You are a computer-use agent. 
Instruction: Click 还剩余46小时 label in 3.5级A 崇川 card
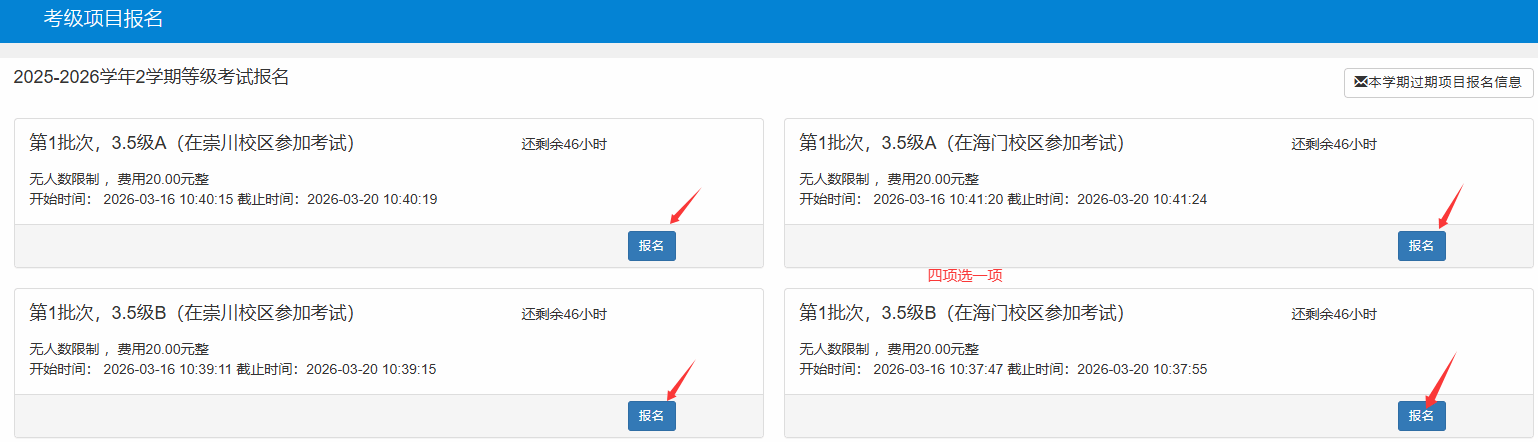pyautogui.click(x=563, y=144)
